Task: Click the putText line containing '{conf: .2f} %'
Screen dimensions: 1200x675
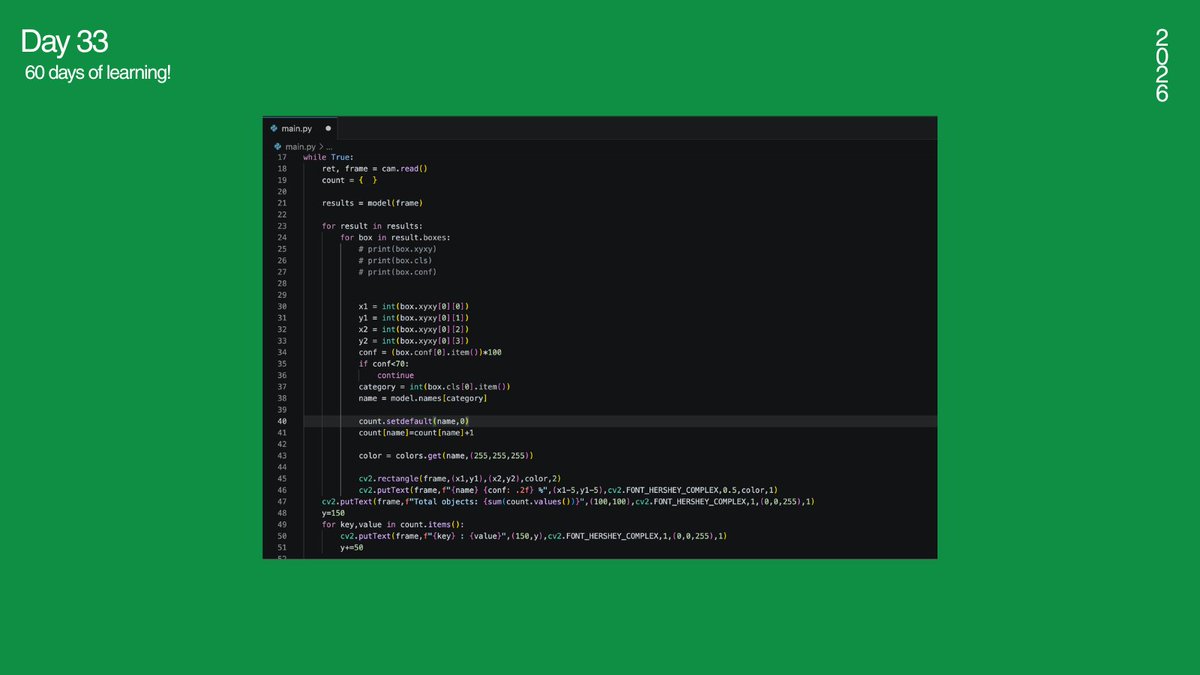Action: pos(568,490)
